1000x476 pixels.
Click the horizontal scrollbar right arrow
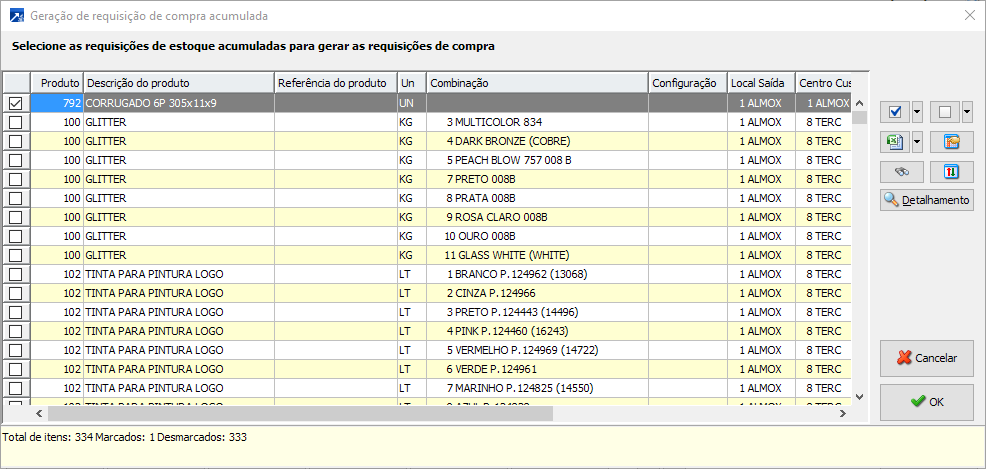click(x=843, y=413)
